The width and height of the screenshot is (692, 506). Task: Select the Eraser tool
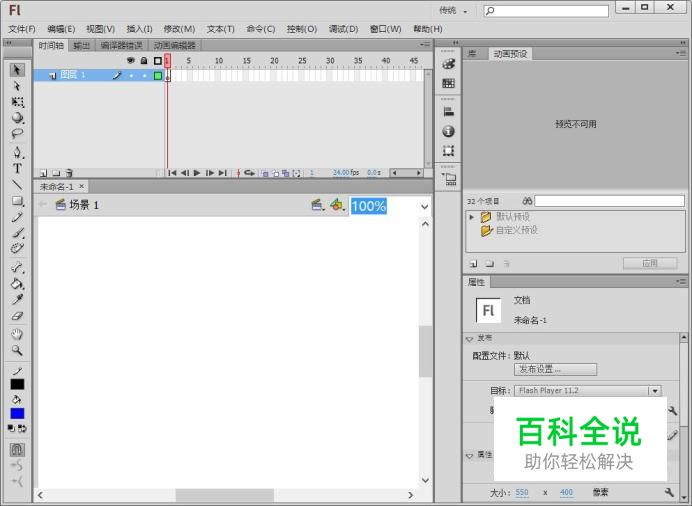click(x=17, y=316)
